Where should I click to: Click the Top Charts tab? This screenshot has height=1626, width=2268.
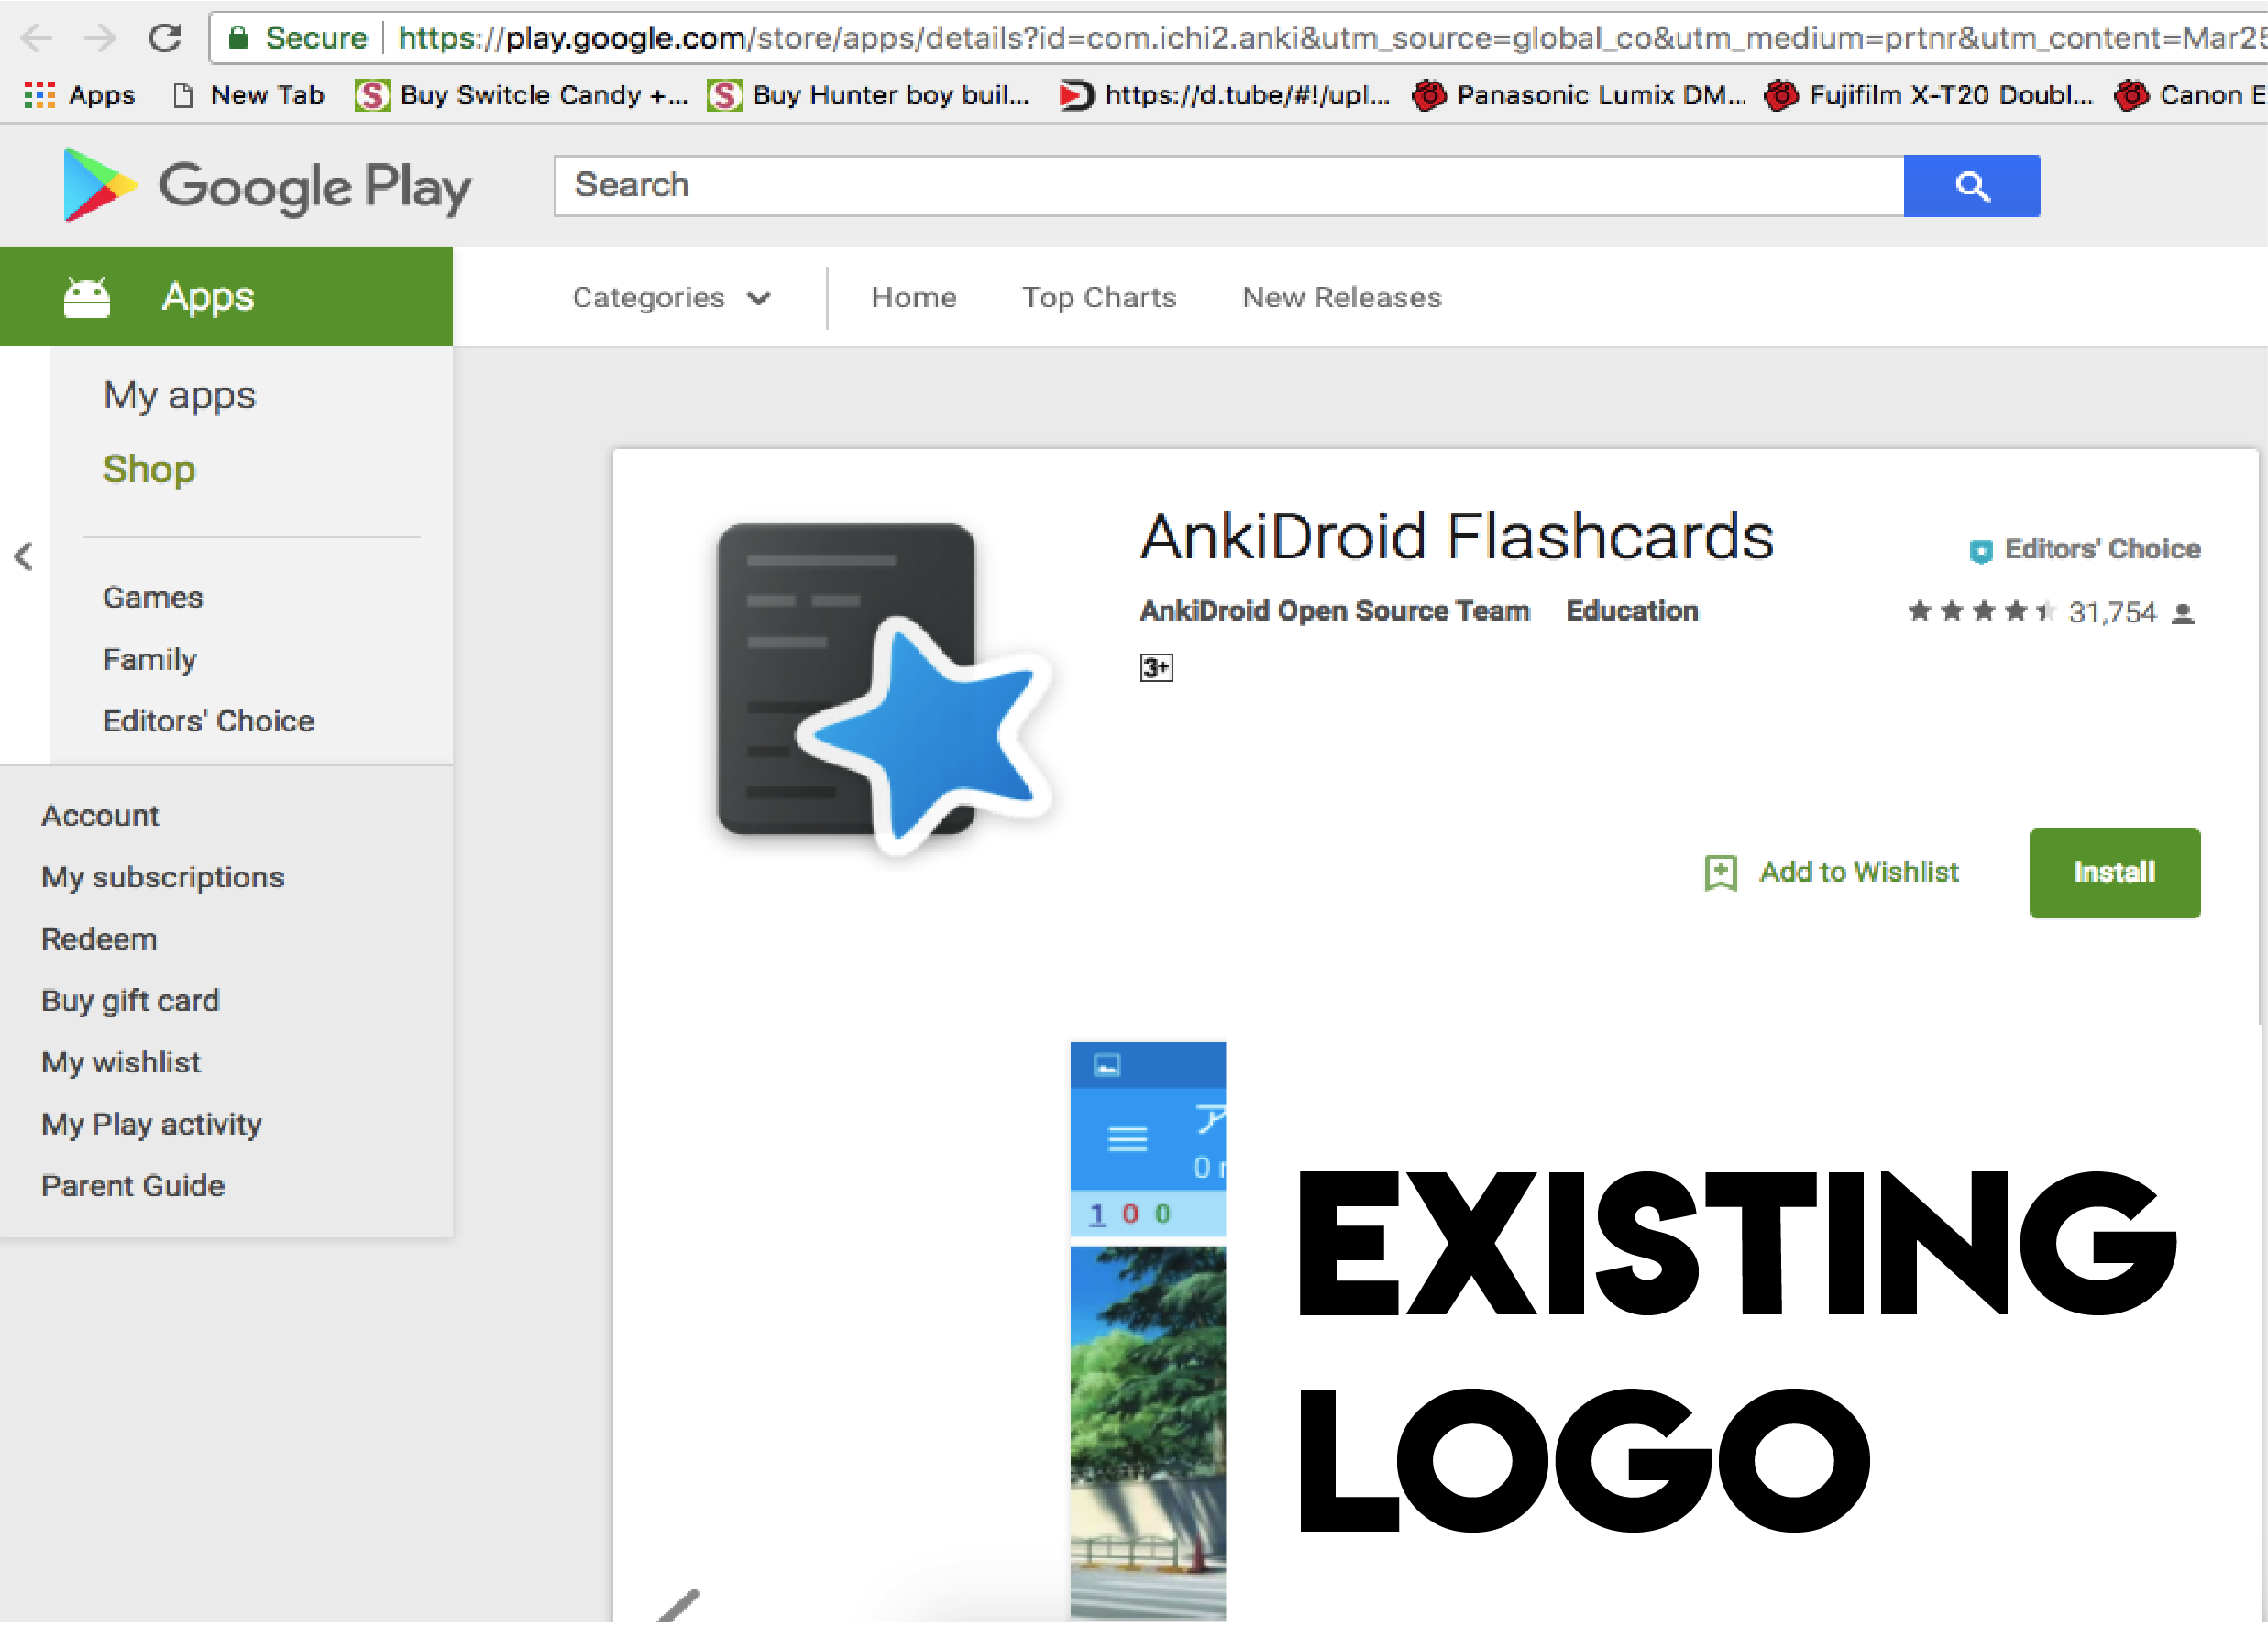pyautogui.click(x=1100, y=296)
